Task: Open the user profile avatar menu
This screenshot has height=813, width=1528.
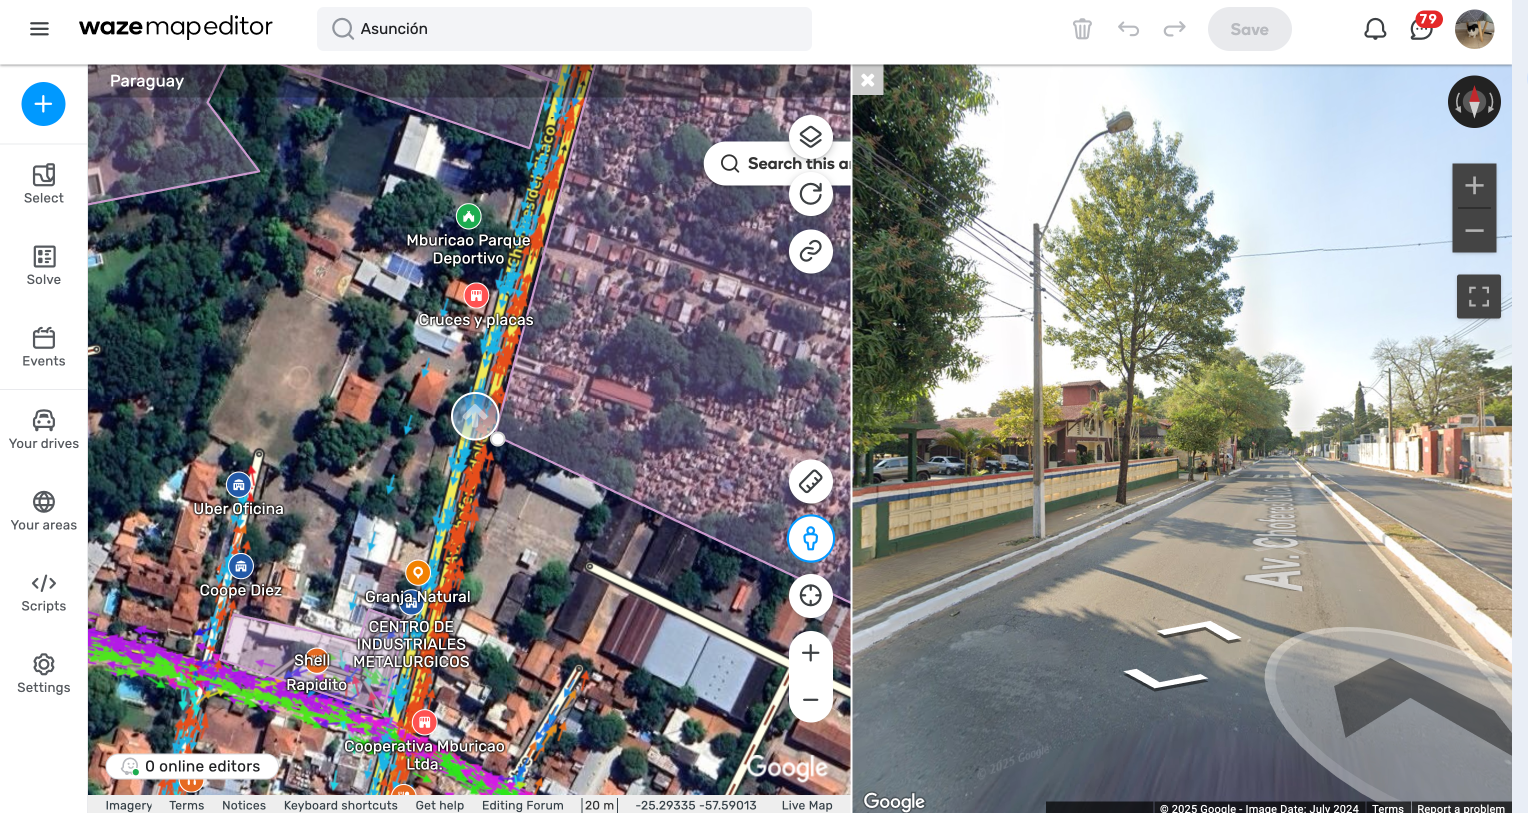Action: [x=1474, y=29]
